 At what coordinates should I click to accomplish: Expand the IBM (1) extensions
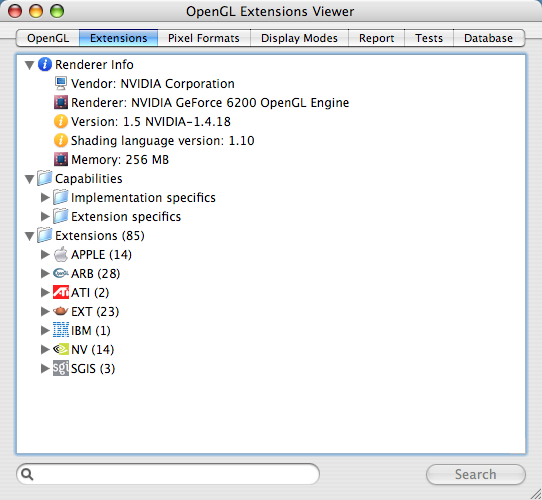pyautogui.click(x=45, y=331)
